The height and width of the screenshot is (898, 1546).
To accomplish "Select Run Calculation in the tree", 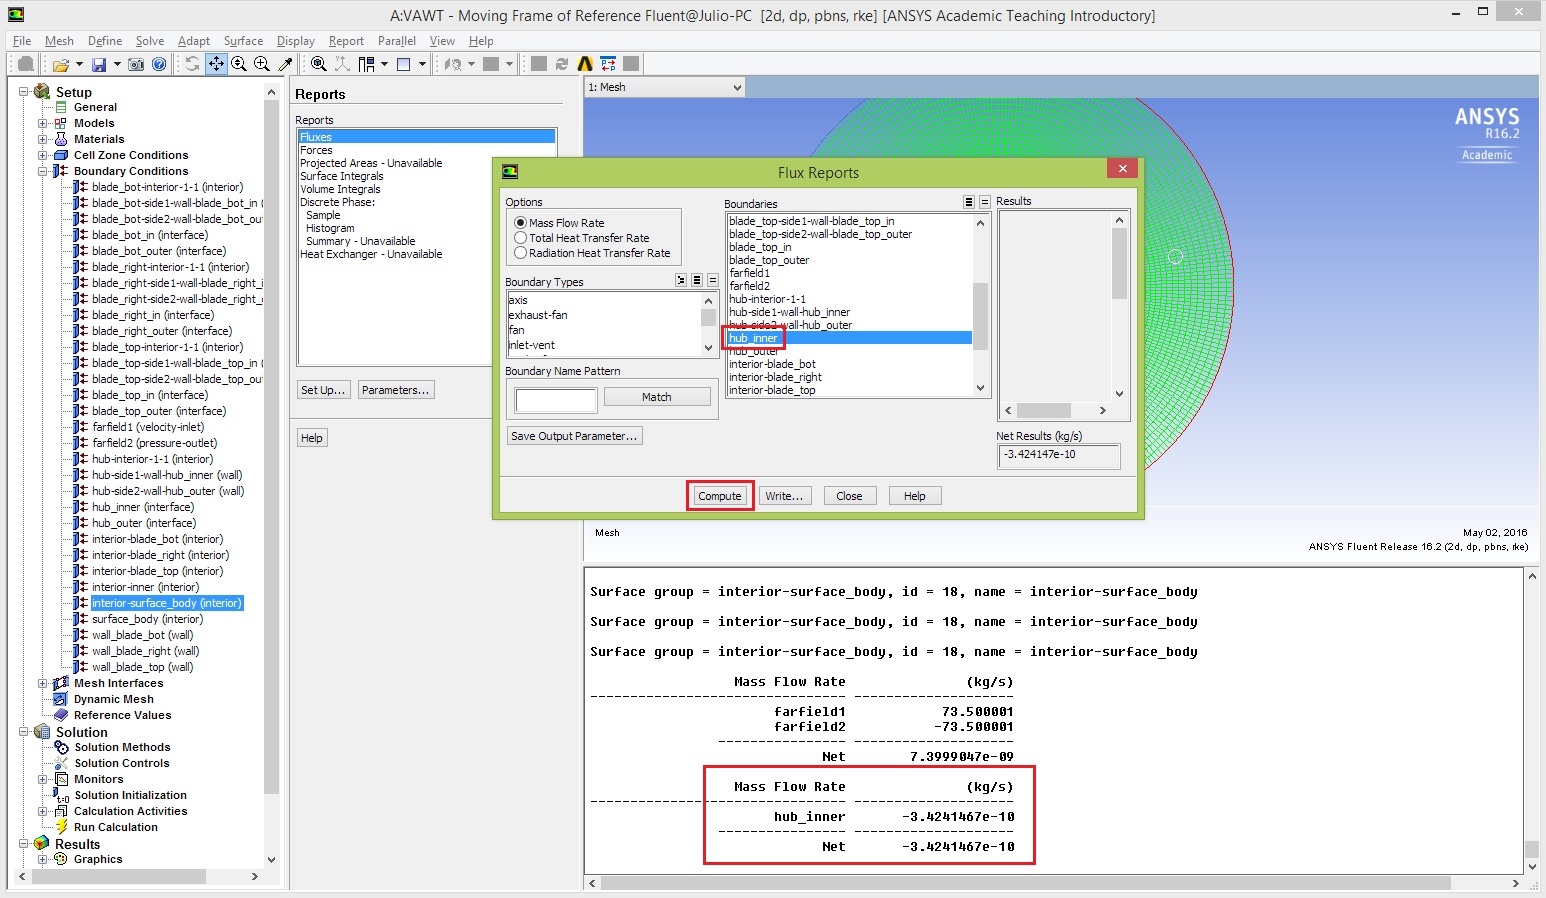I will point(116,827).
